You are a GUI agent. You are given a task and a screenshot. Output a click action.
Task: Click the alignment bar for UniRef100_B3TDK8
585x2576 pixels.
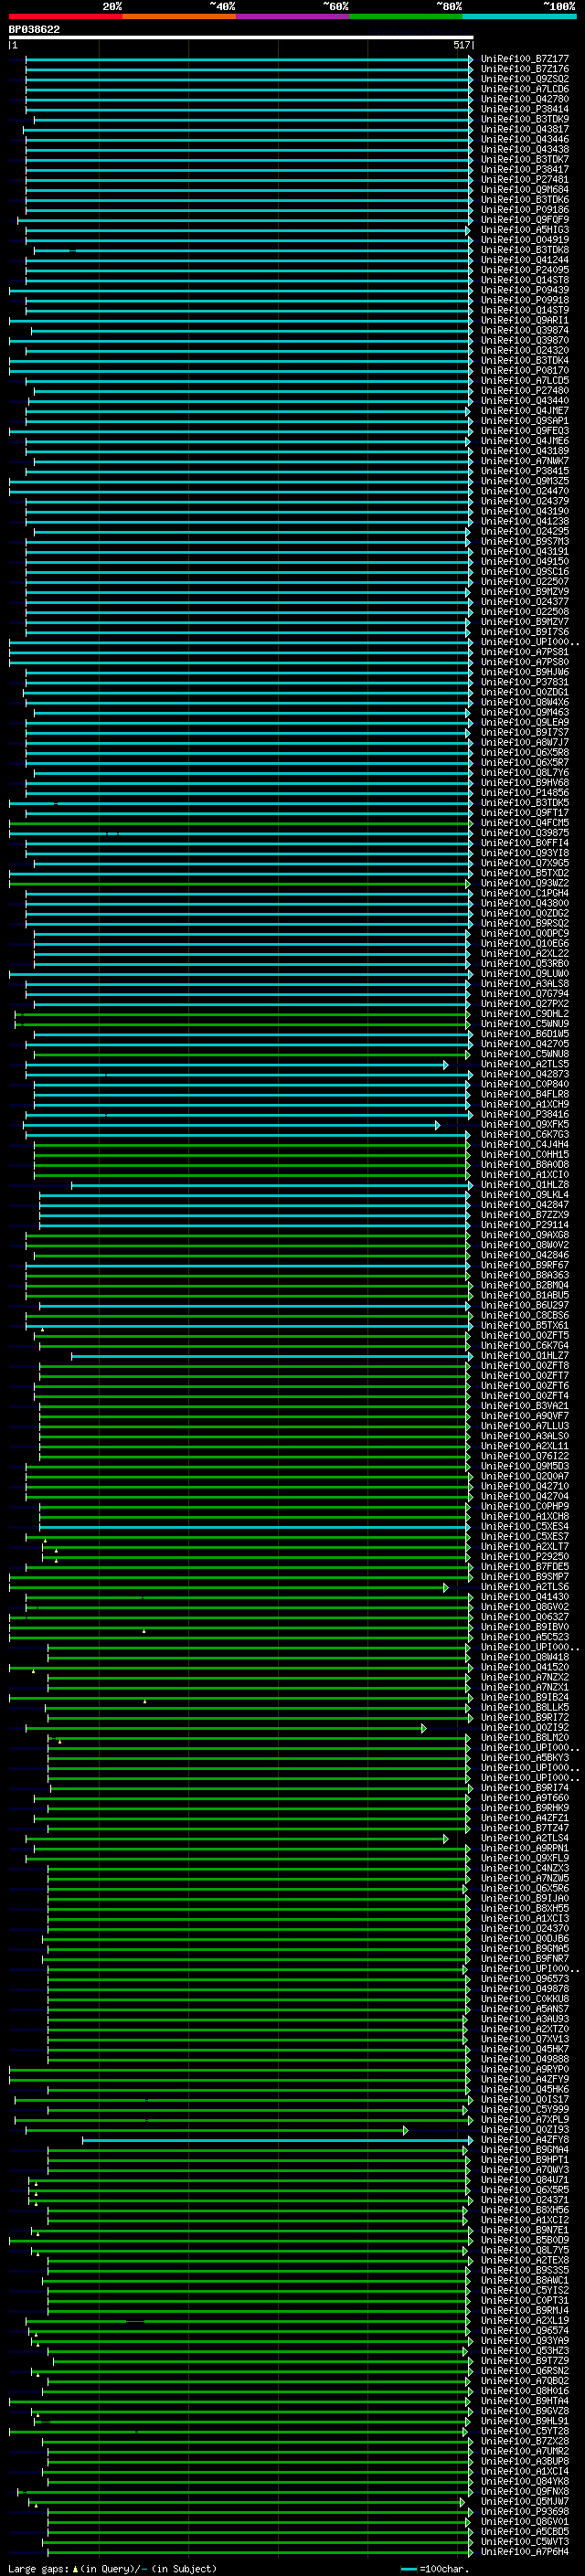pyautogui.click(x=250, y=250)
